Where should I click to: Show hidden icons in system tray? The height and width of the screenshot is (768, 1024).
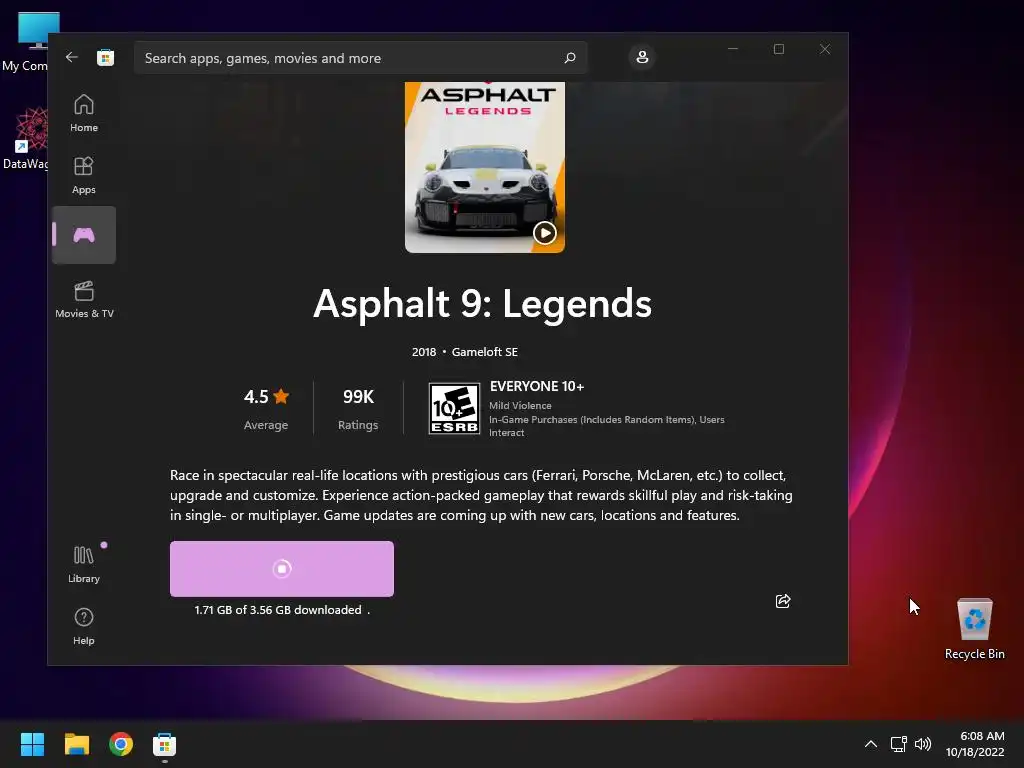click(871, 744)
